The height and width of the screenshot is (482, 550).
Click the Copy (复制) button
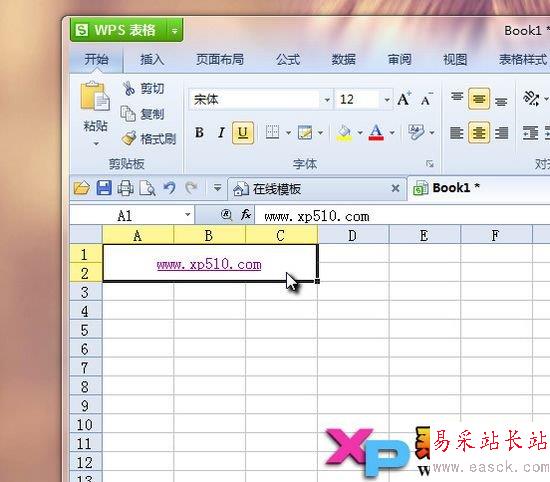tap(143, 114)
